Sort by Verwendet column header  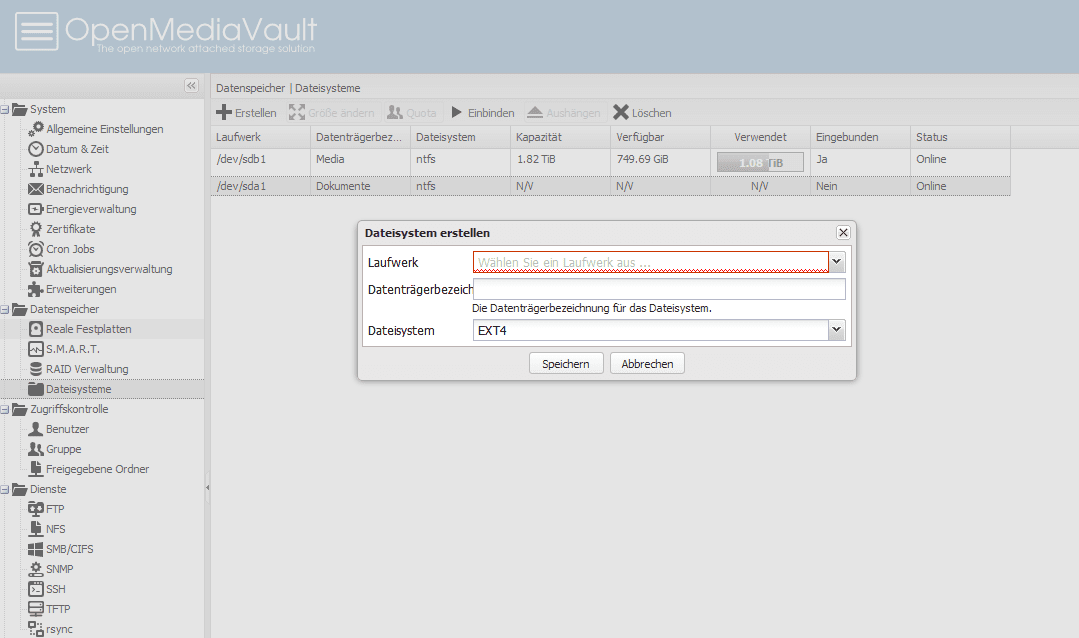760,137
